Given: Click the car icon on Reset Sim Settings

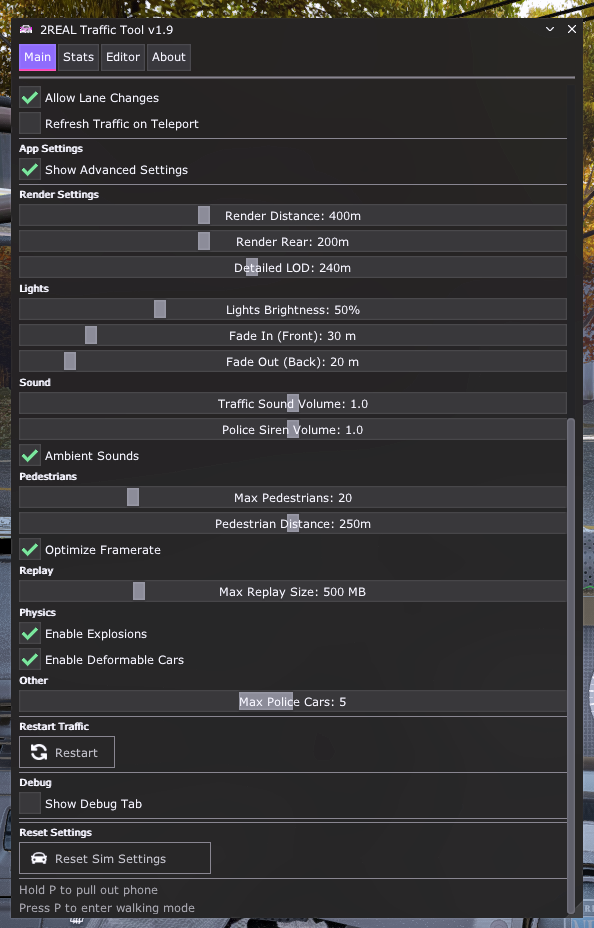Looking at the screenshot, I should click(x=38, y=858).
